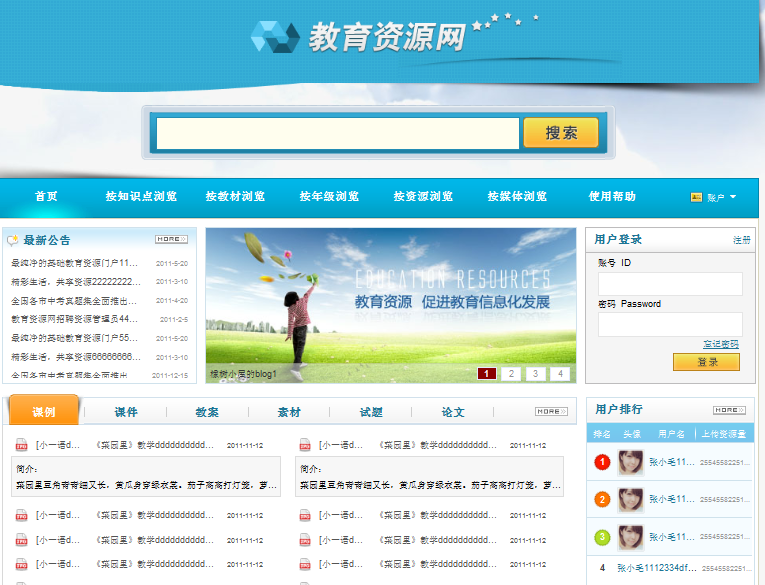Click the 最新公告 speech bubble icon

(13, 240)
